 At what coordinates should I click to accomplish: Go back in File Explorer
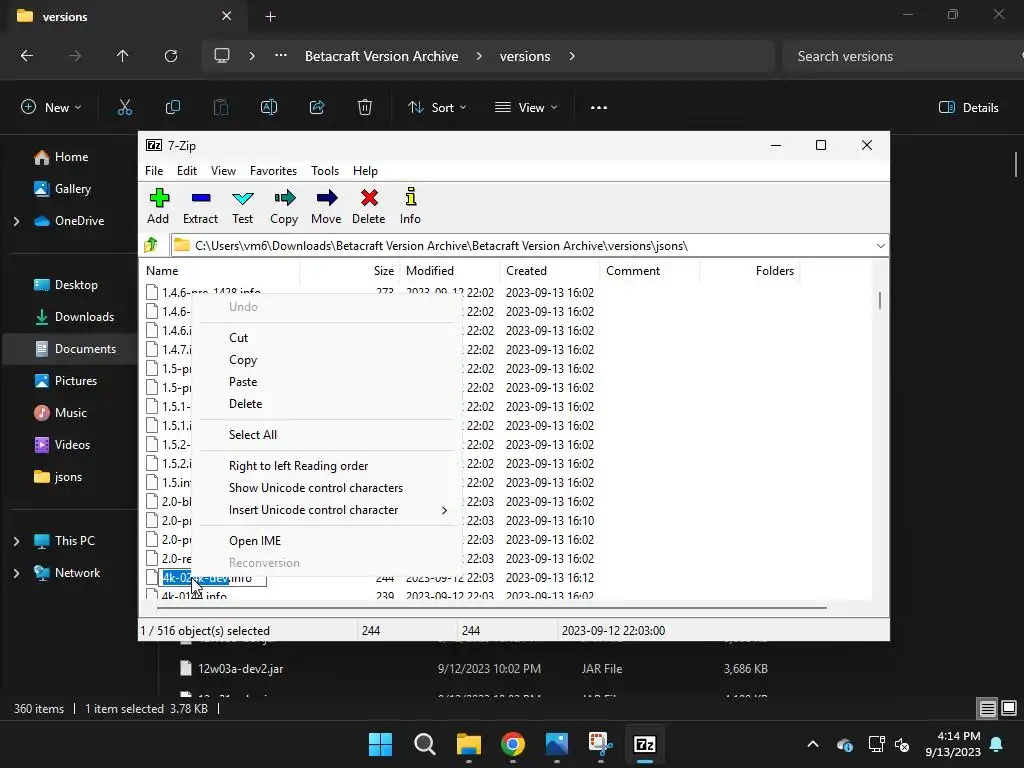click(27, 56)
